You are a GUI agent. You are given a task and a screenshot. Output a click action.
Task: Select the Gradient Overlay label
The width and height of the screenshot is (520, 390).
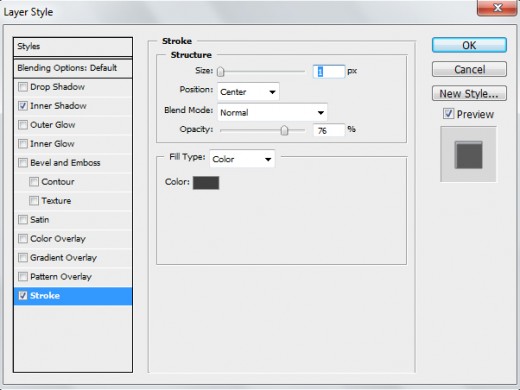(64, 258)
